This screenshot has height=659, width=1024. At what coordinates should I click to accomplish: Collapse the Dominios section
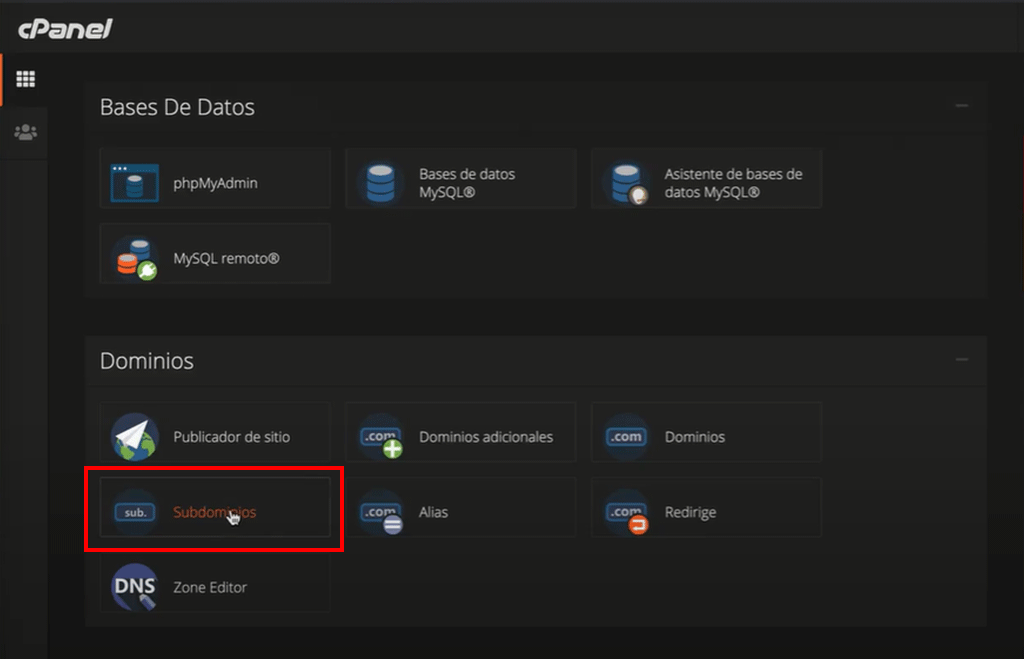962,360
